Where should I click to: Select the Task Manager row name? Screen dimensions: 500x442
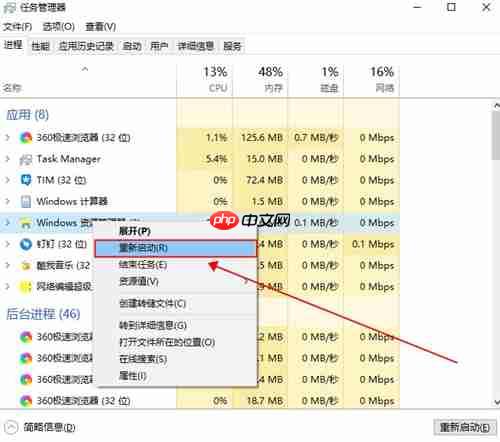click(69, 159)
